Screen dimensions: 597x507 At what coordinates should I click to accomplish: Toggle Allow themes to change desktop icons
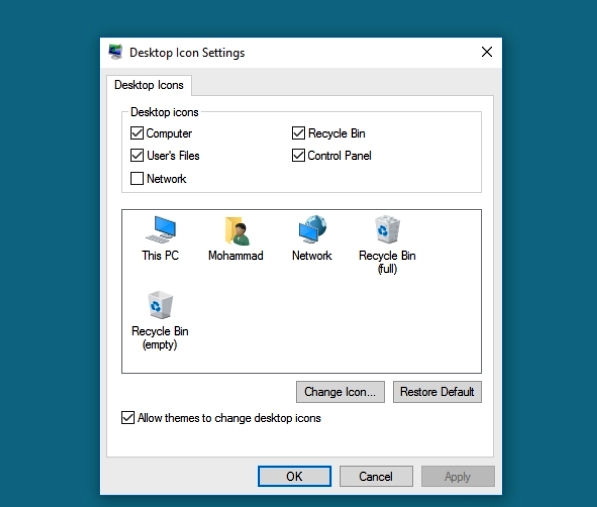128,418
